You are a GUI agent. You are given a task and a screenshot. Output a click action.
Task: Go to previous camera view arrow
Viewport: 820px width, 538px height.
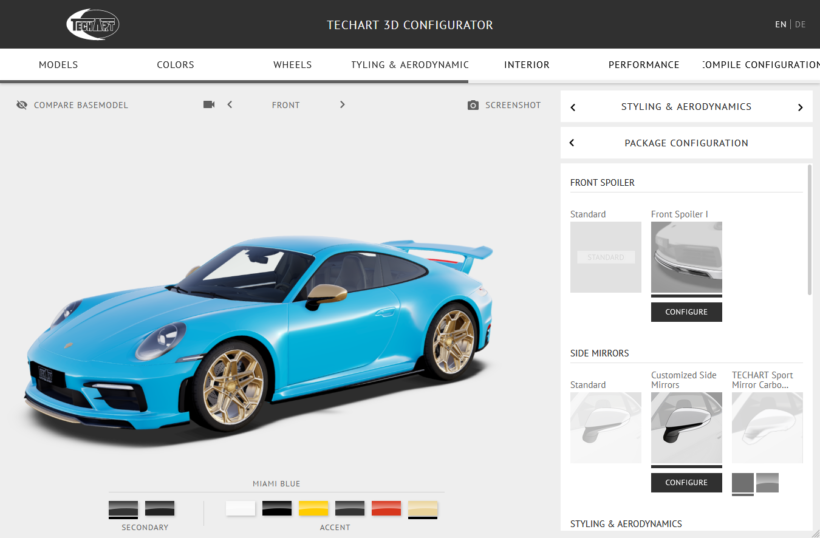pyautogui.click(x=230, y=105)
